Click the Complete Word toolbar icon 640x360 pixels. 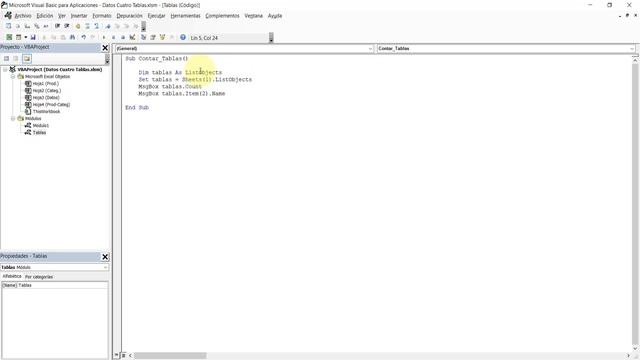46,26
